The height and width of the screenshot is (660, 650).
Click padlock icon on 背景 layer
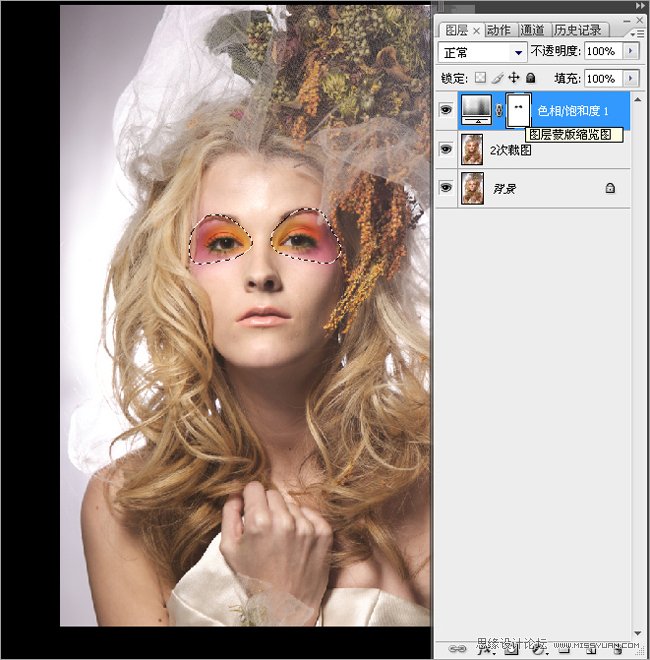pyautogui.click(x=610, y=188)
